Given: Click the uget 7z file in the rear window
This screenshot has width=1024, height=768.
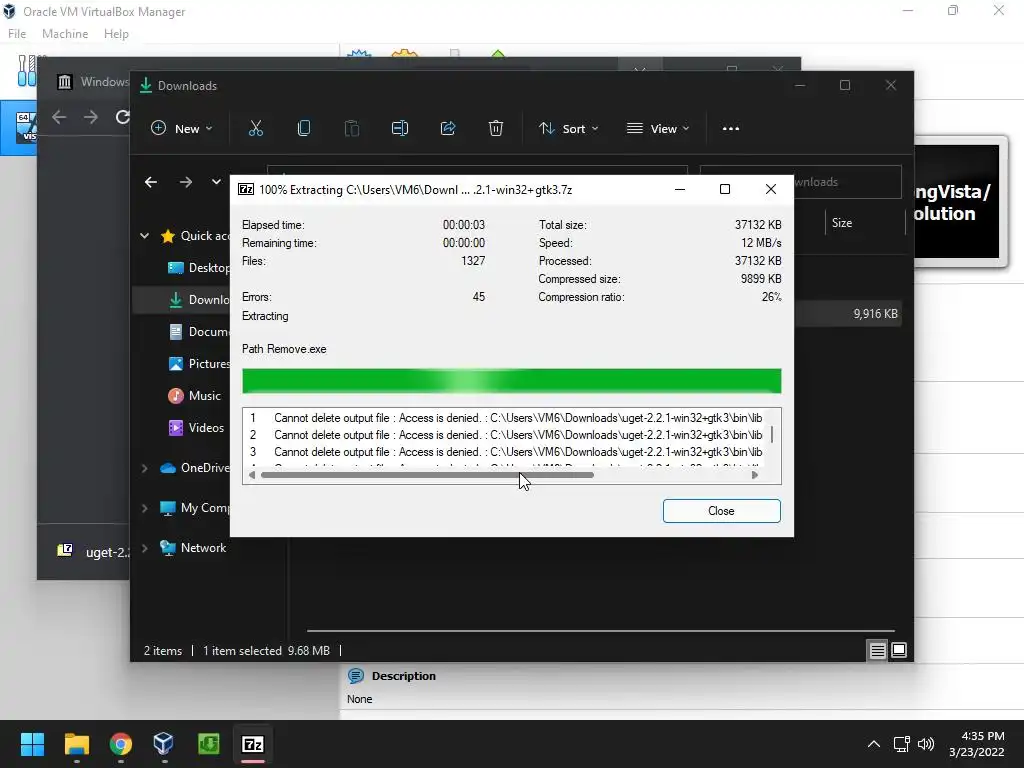Looking at the screenshot, I should (x=93, y=552).
